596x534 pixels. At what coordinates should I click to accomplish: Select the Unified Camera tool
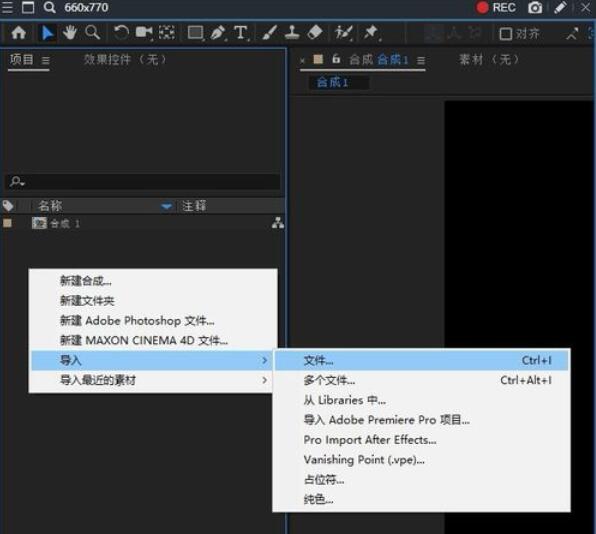click(144, 33)
